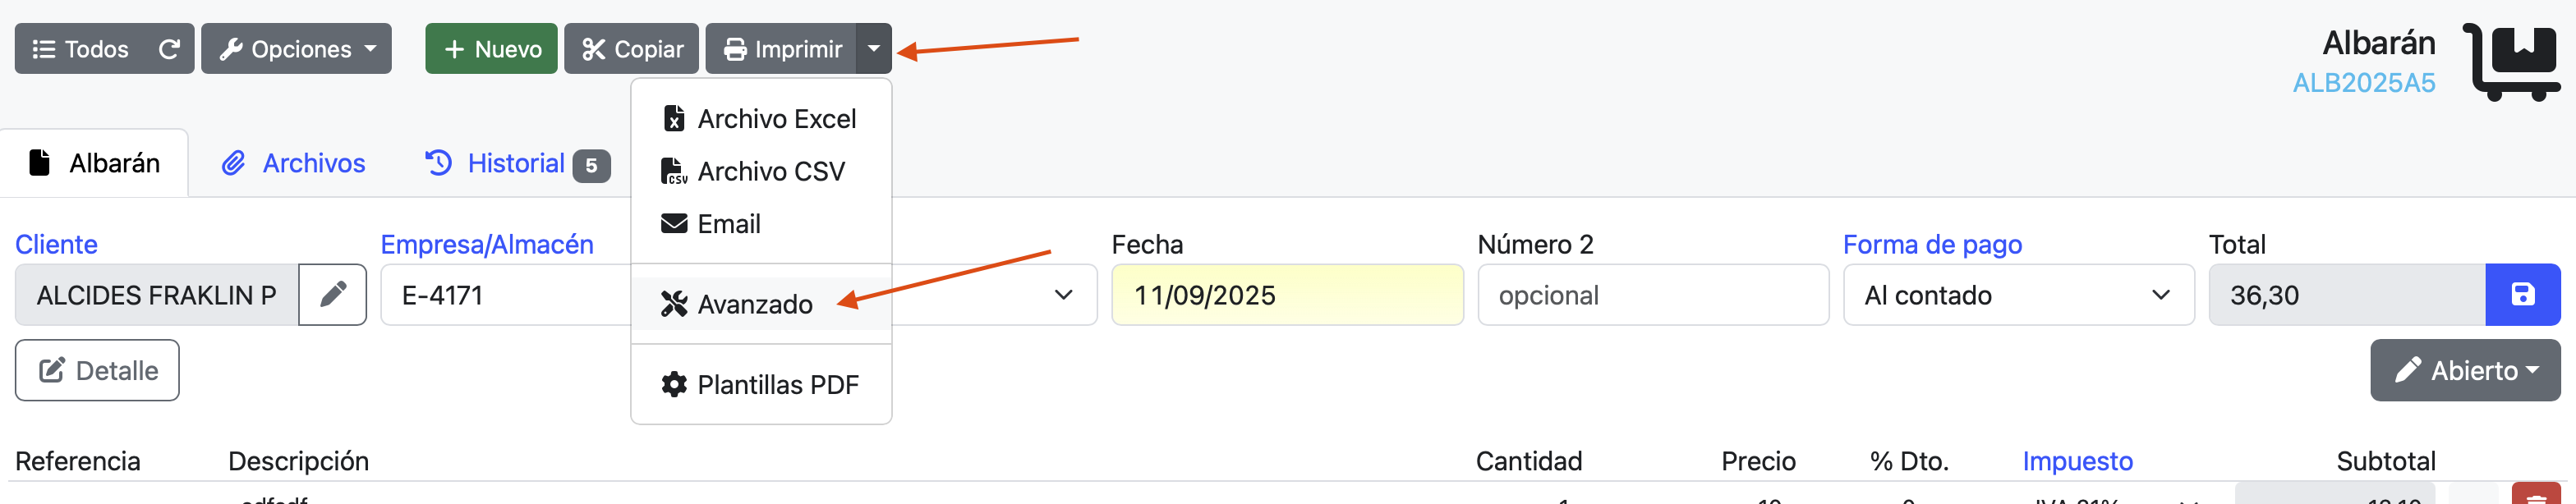The height and width of the screenshot is (504, 2576).
Task: Open the Opciones dropdown
Action: 296,49
